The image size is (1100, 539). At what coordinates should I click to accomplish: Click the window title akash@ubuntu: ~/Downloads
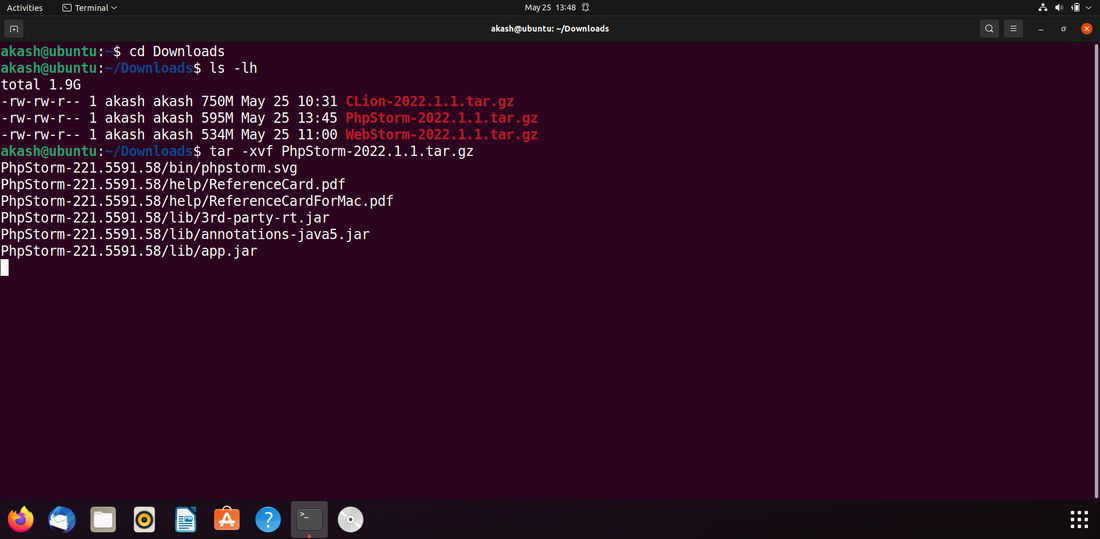(x=549, y=29)
